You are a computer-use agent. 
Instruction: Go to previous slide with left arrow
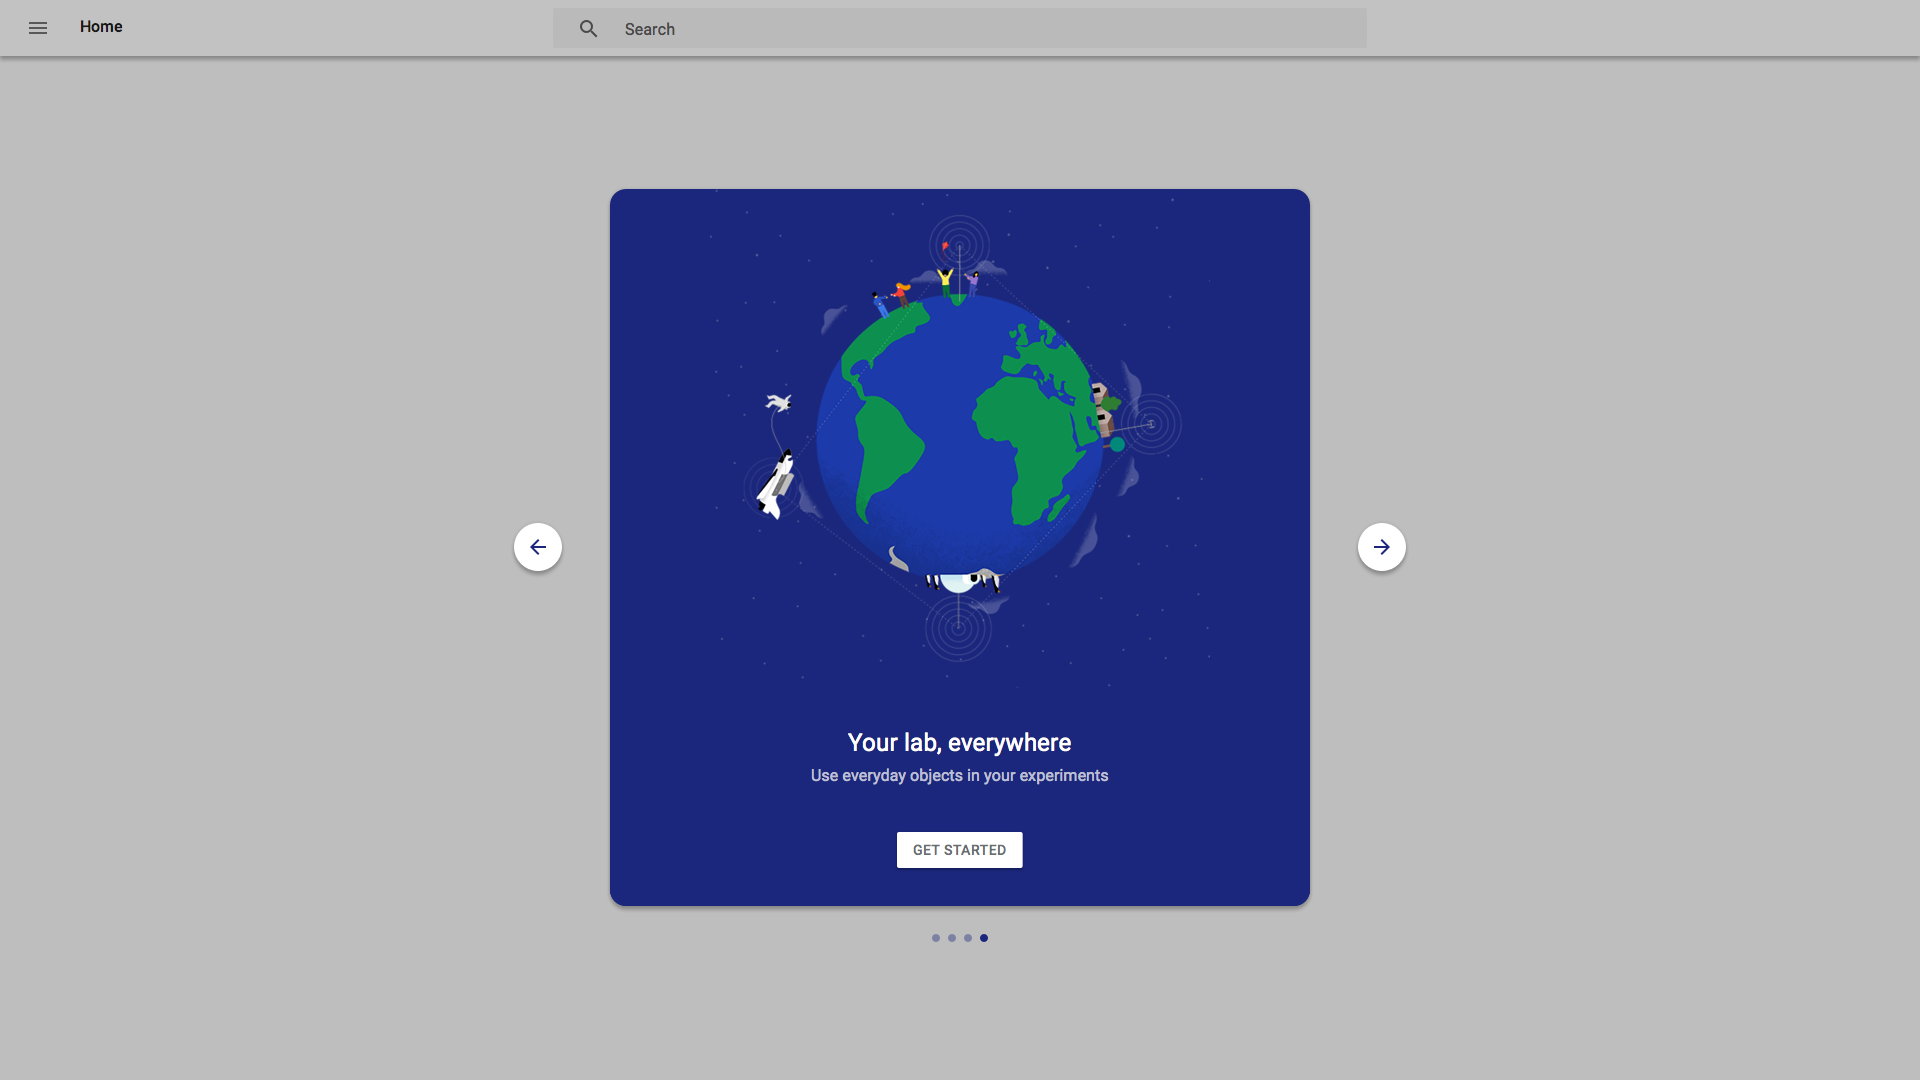[x=538, y=547]
